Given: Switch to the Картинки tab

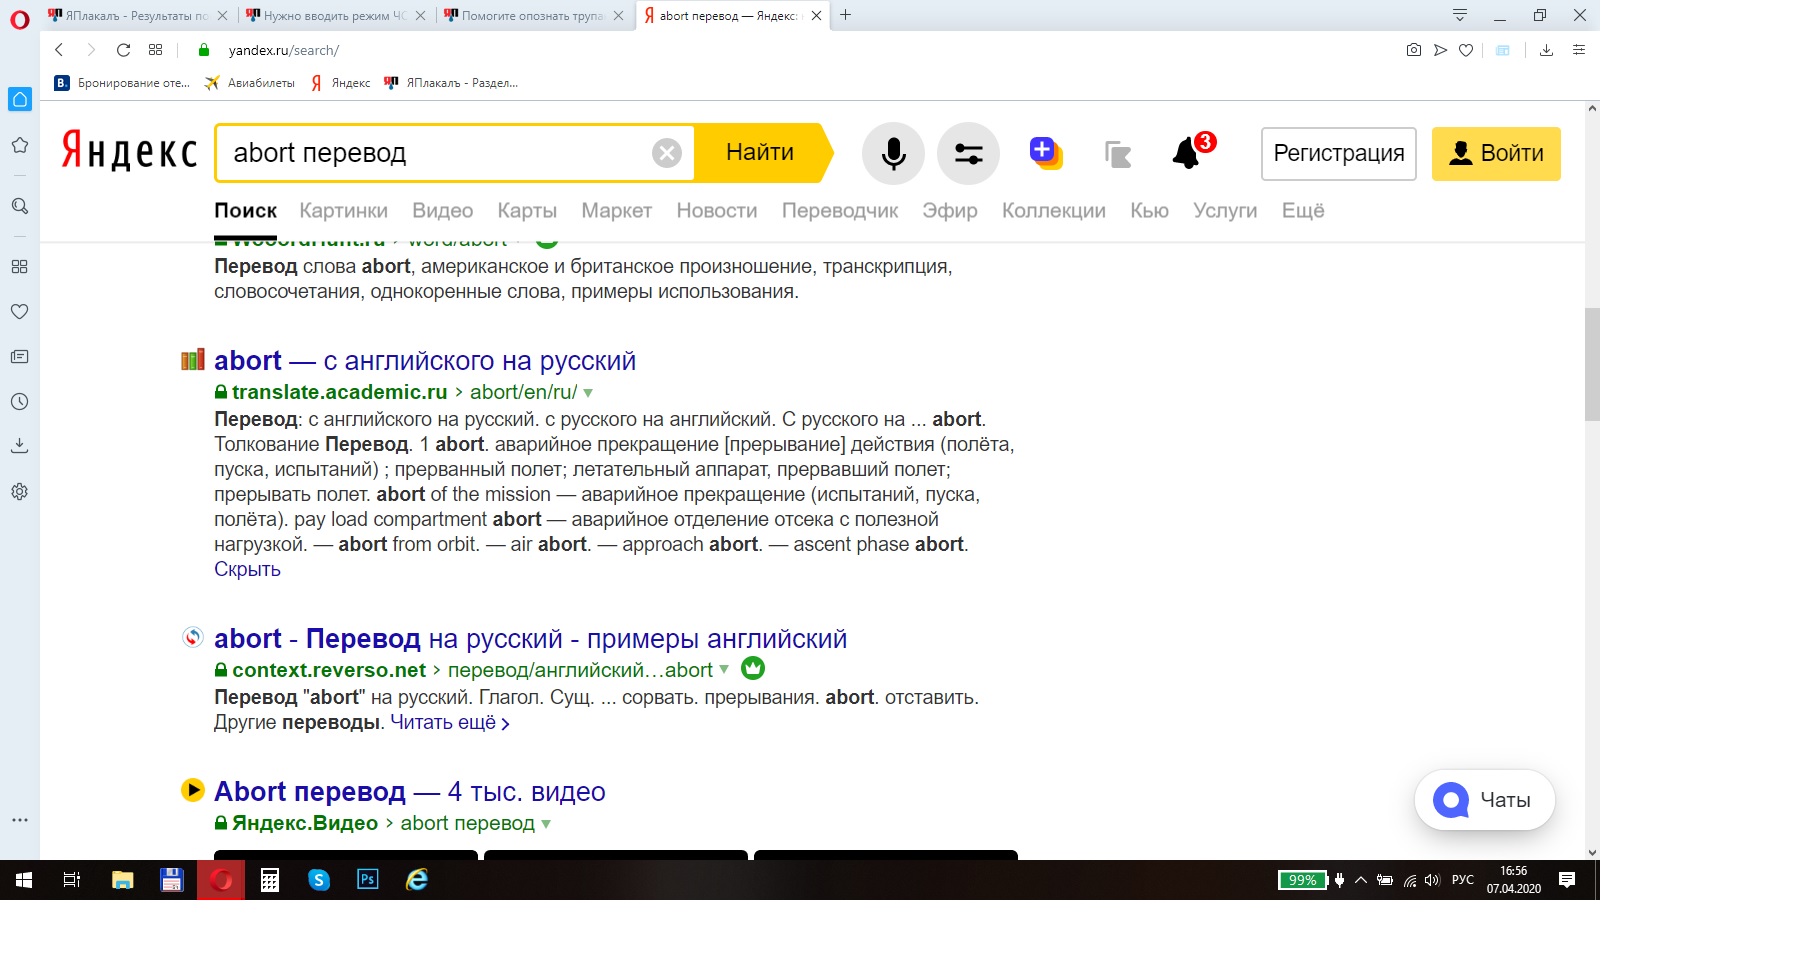Looking at the screenshot, I should [x=344, y=211].
